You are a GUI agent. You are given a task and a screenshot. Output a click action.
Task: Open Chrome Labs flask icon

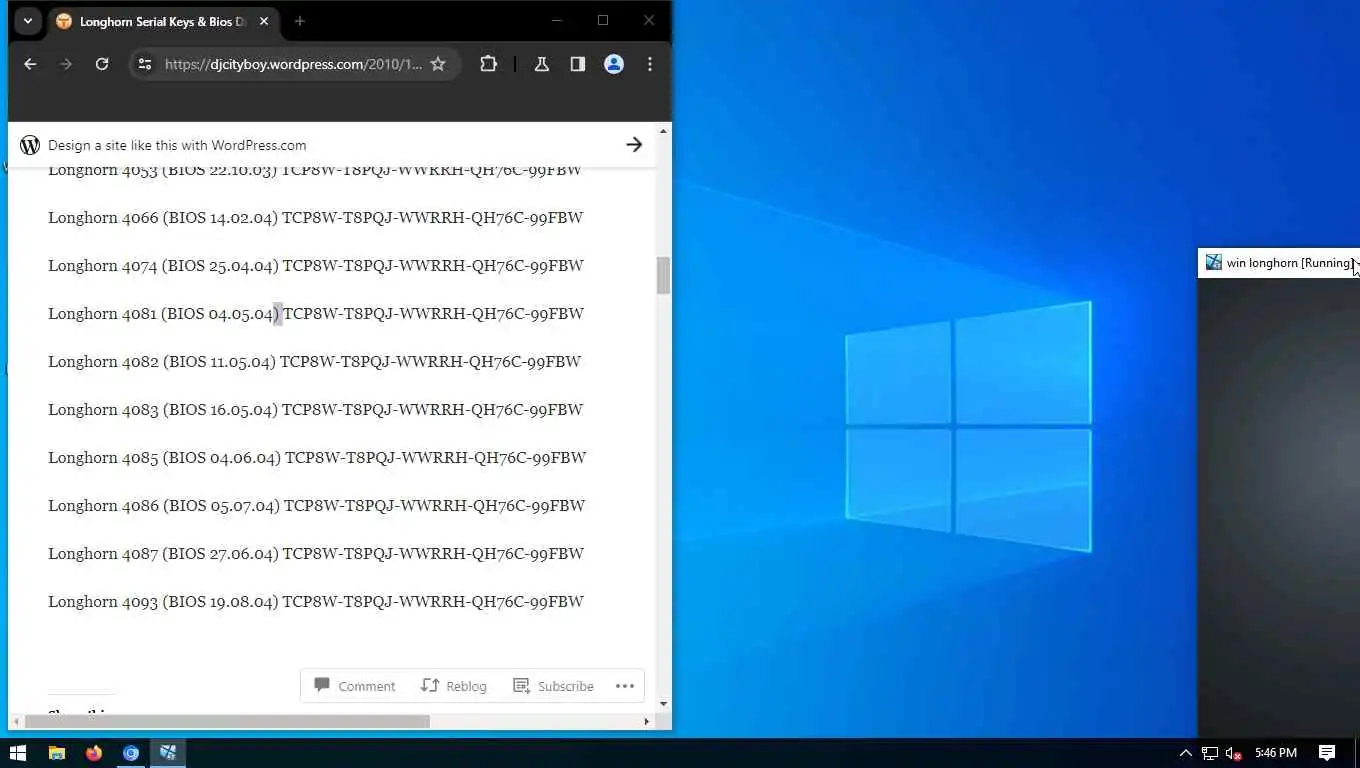[x=542, y=64]
